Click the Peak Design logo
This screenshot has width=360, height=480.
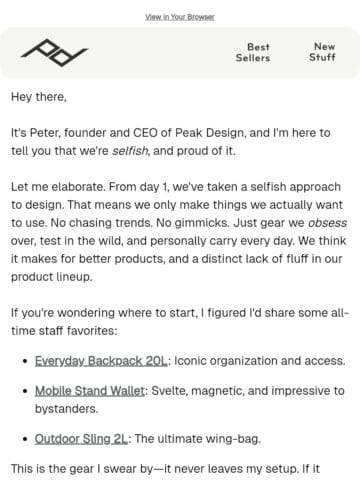pos(54,53)
